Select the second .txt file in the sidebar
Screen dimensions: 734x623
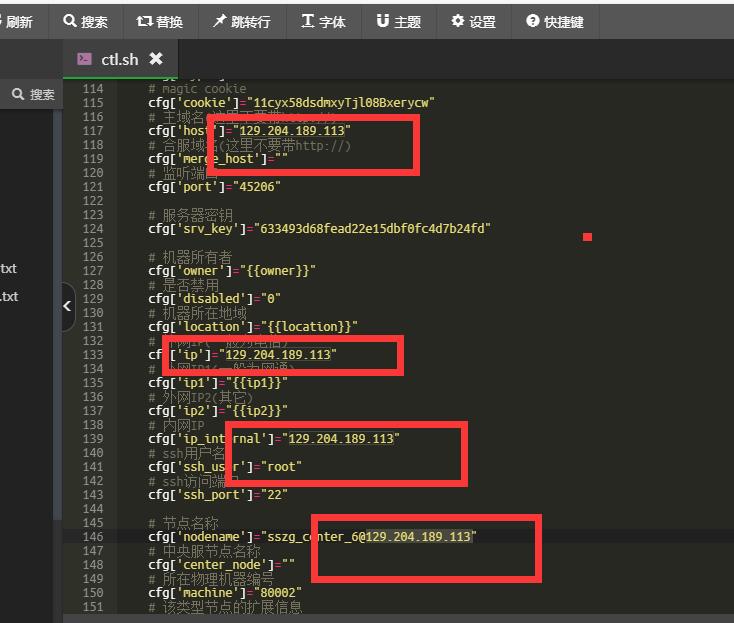pos(8,296)
